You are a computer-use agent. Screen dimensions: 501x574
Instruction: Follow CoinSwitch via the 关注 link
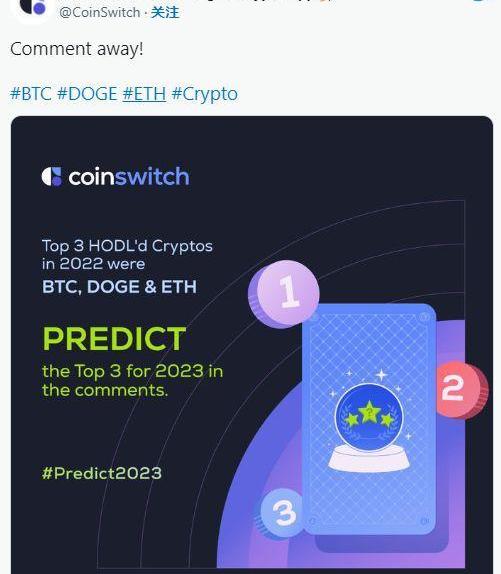[x=165, y=12]
